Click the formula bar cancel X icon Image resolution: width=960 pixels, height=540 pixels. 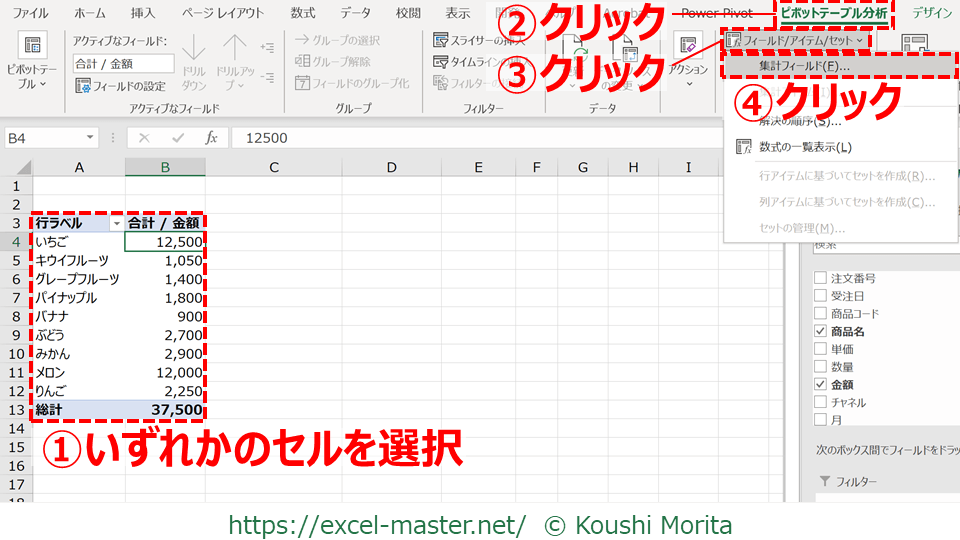pyautogui.click(x=145, y=138)
